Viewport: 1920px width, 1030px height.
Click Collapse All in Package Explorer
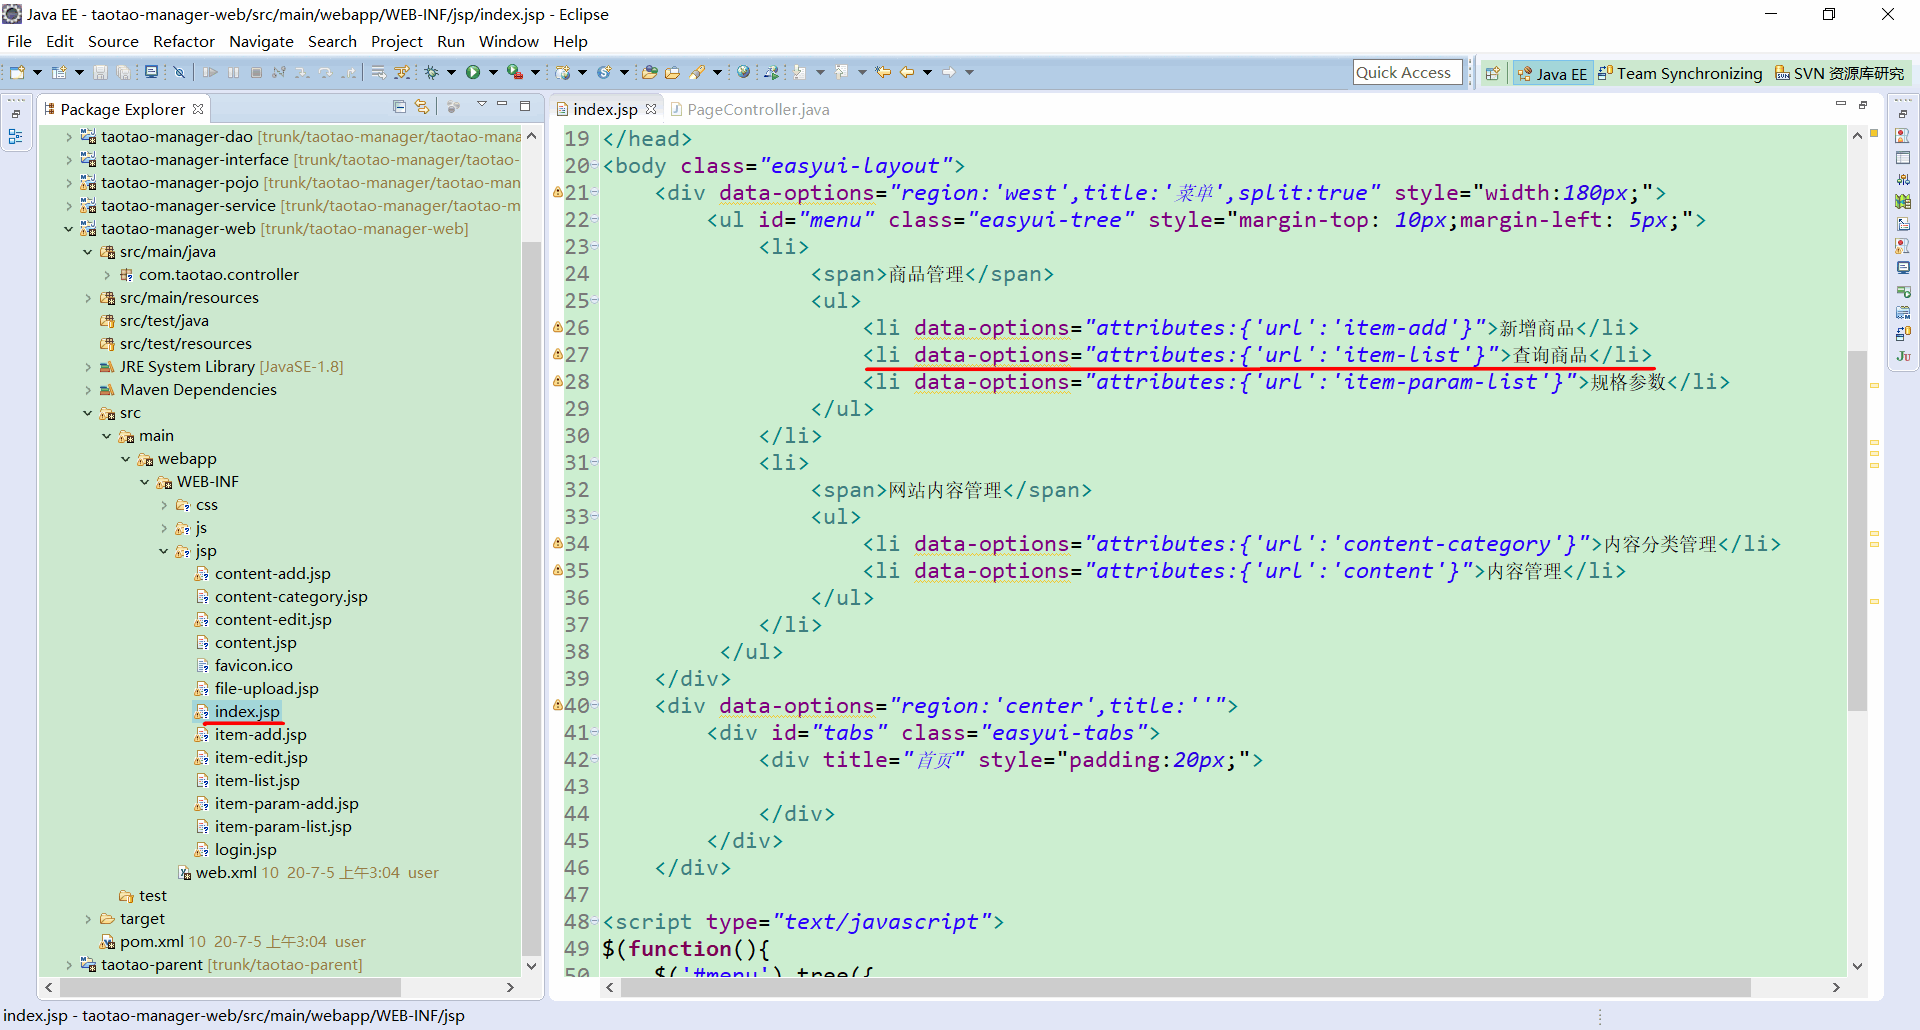coord(399,107)
